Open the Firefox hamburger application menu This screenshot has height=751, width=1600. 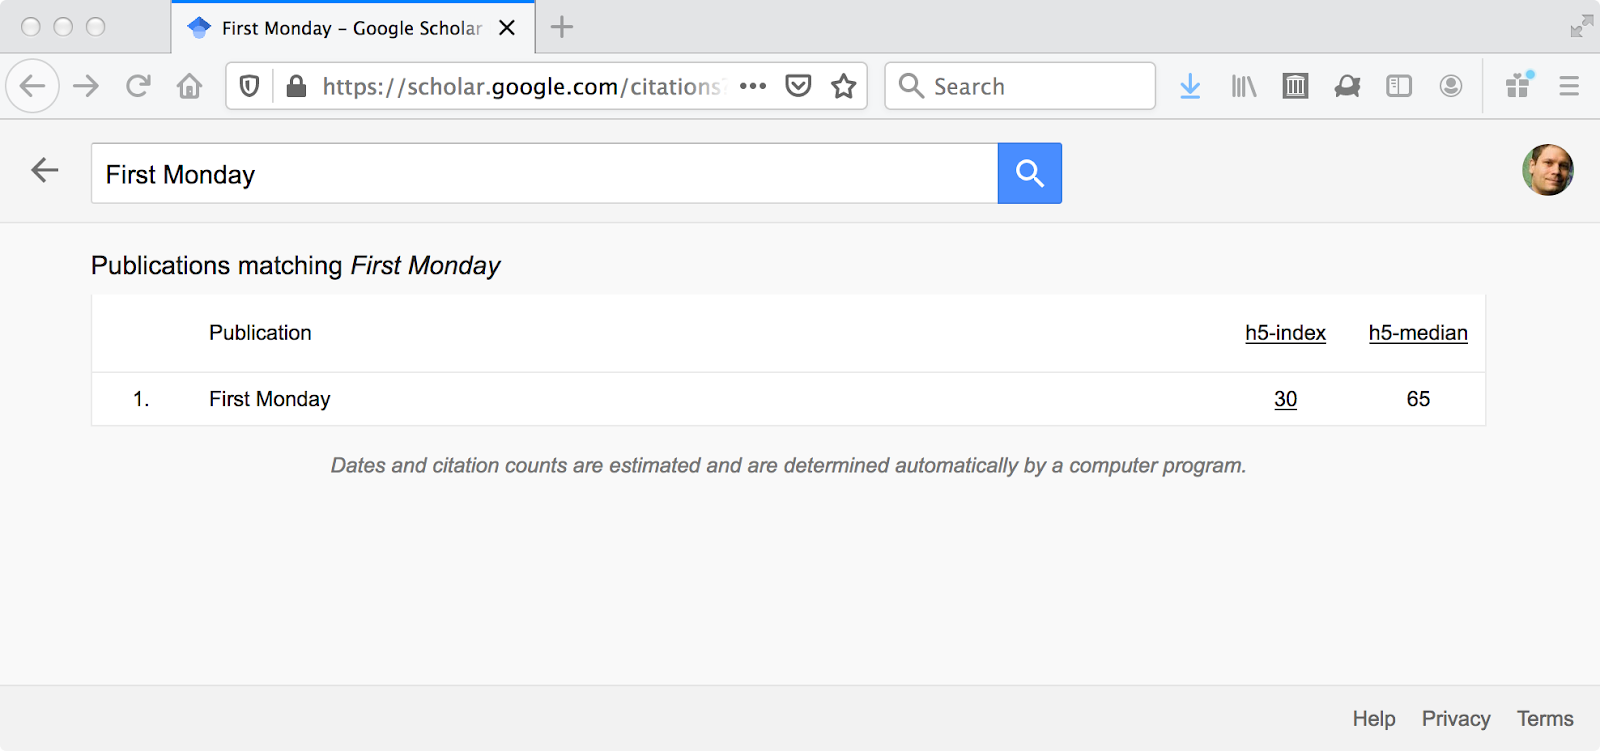coord(1569,86)
